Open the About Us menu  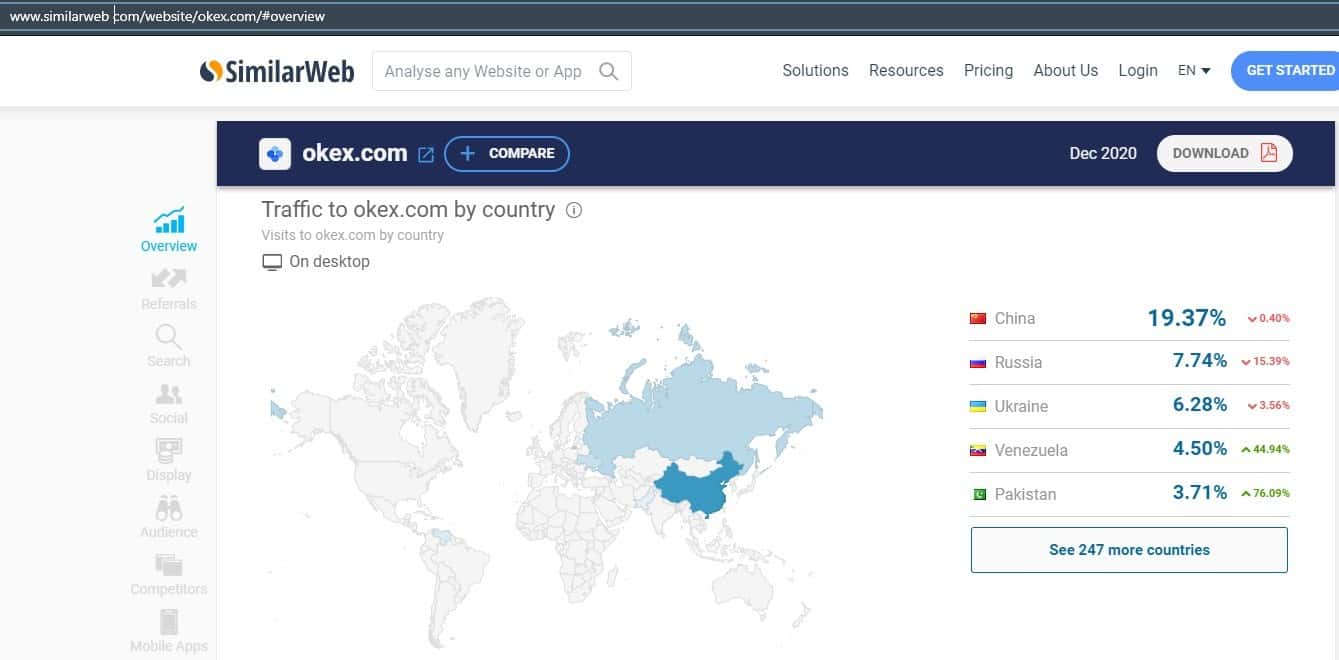tap(1065, 70)
